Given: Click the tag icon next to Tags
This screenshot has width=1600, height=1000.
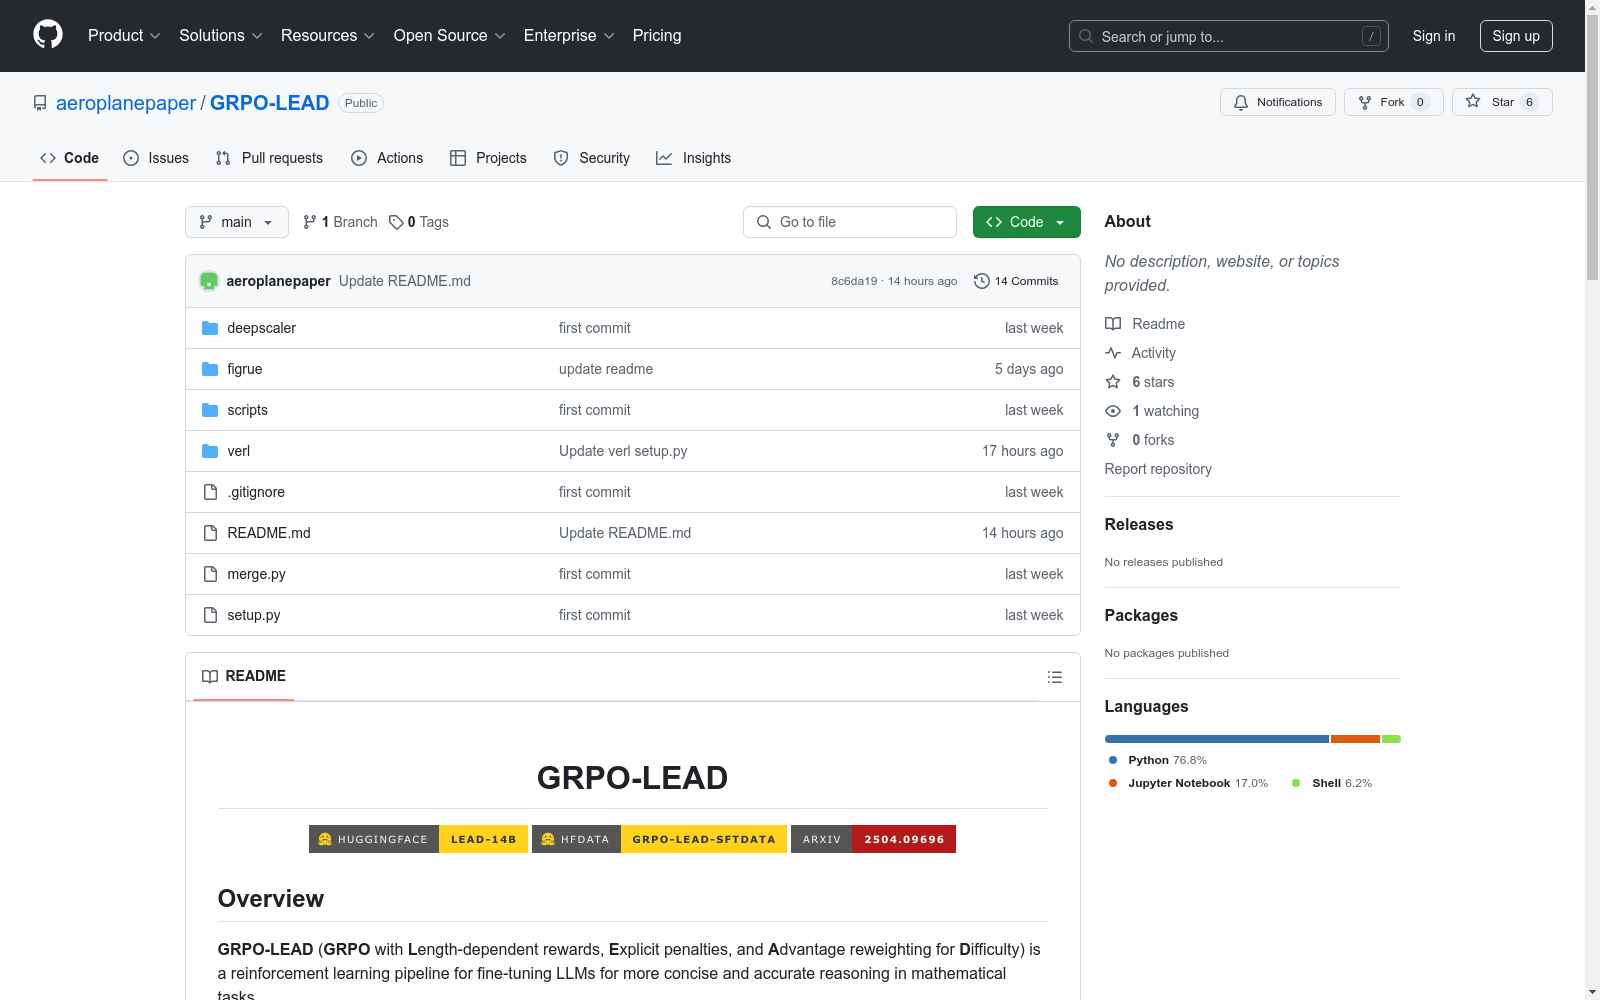Looking at the screenshot, I should 396,222.
